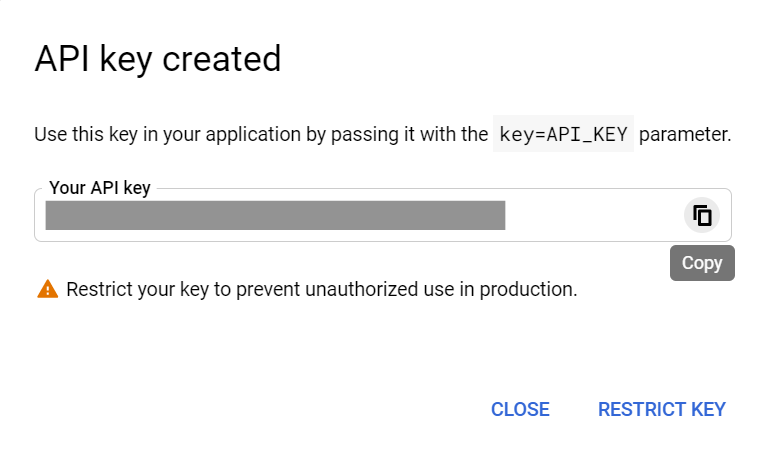This screenshot has height=456, width=765.
Task: Click the gray Copy tooltip label
Action: [702, 263]
